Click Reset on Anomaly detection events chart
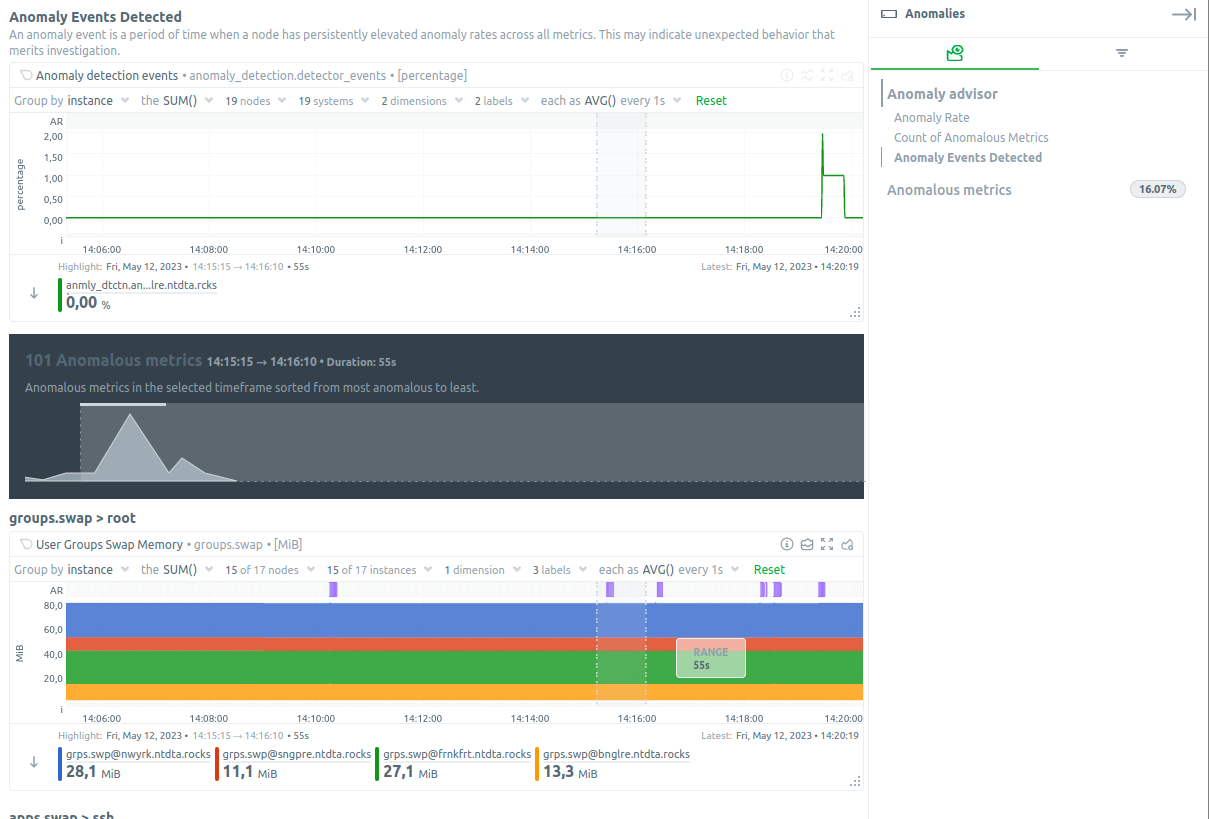1209x819 pixels. tap(711, 100)
